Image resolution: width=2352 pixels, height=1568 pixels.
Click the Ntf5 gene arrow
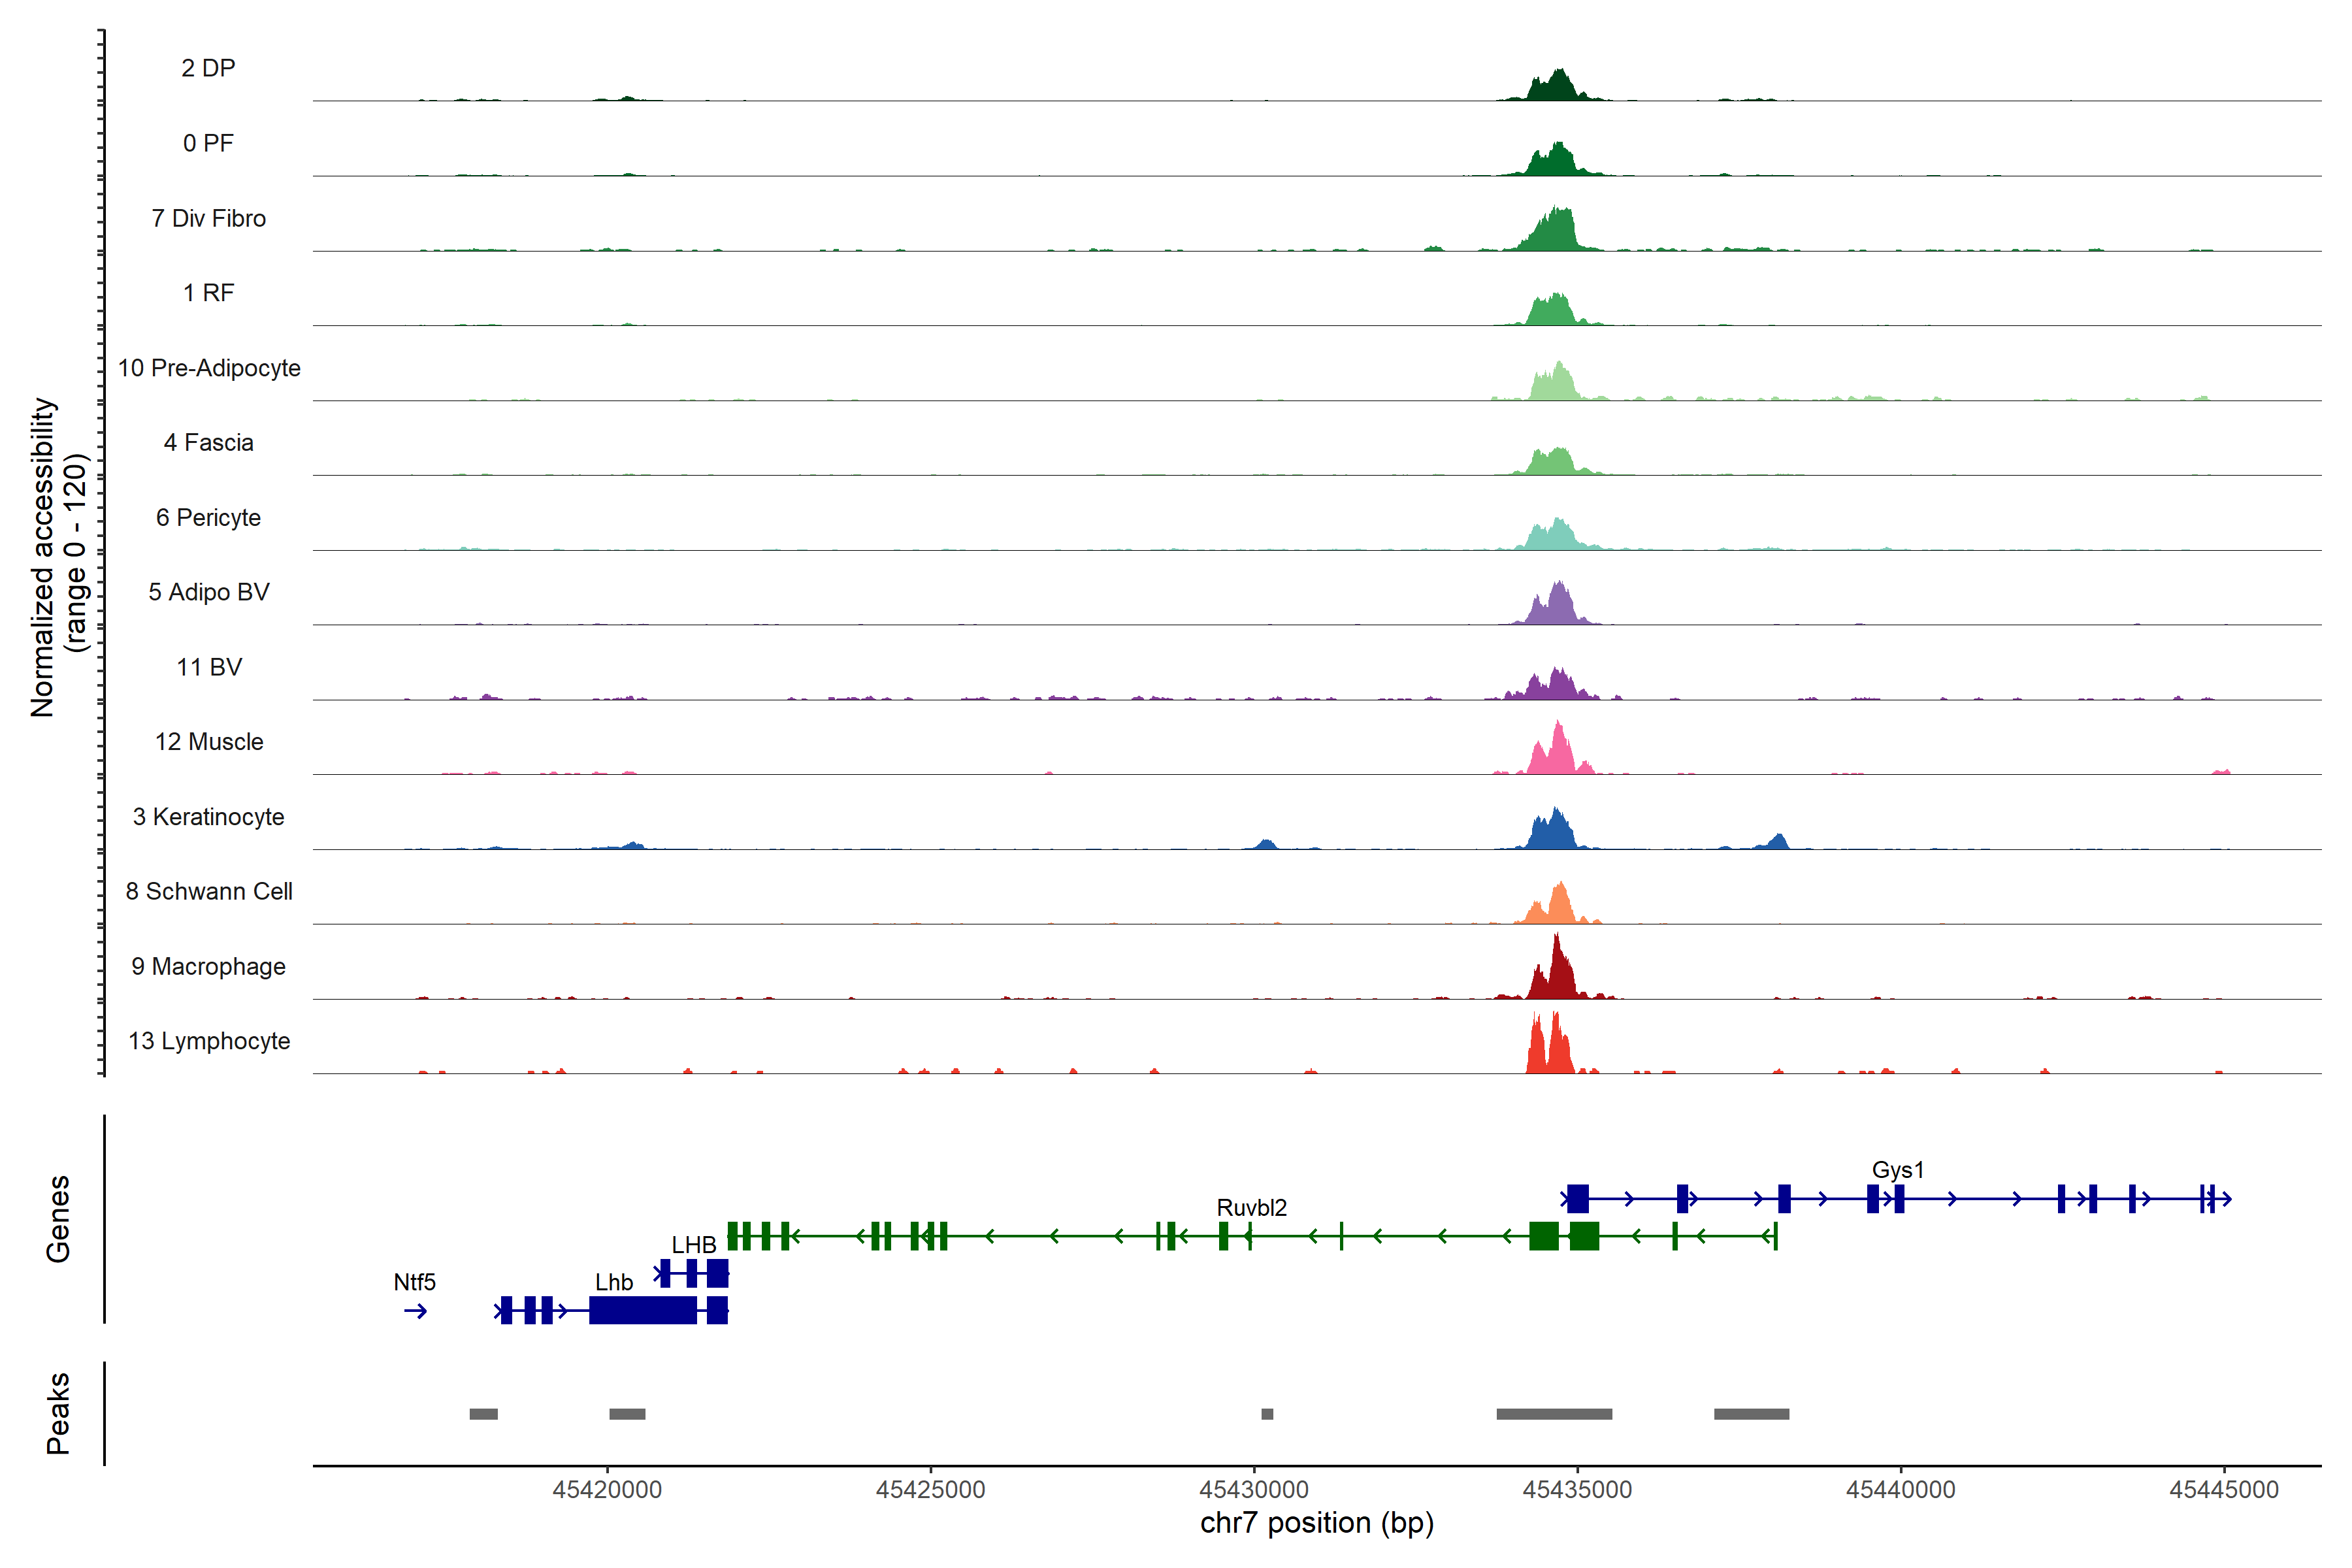point(416,1311)
